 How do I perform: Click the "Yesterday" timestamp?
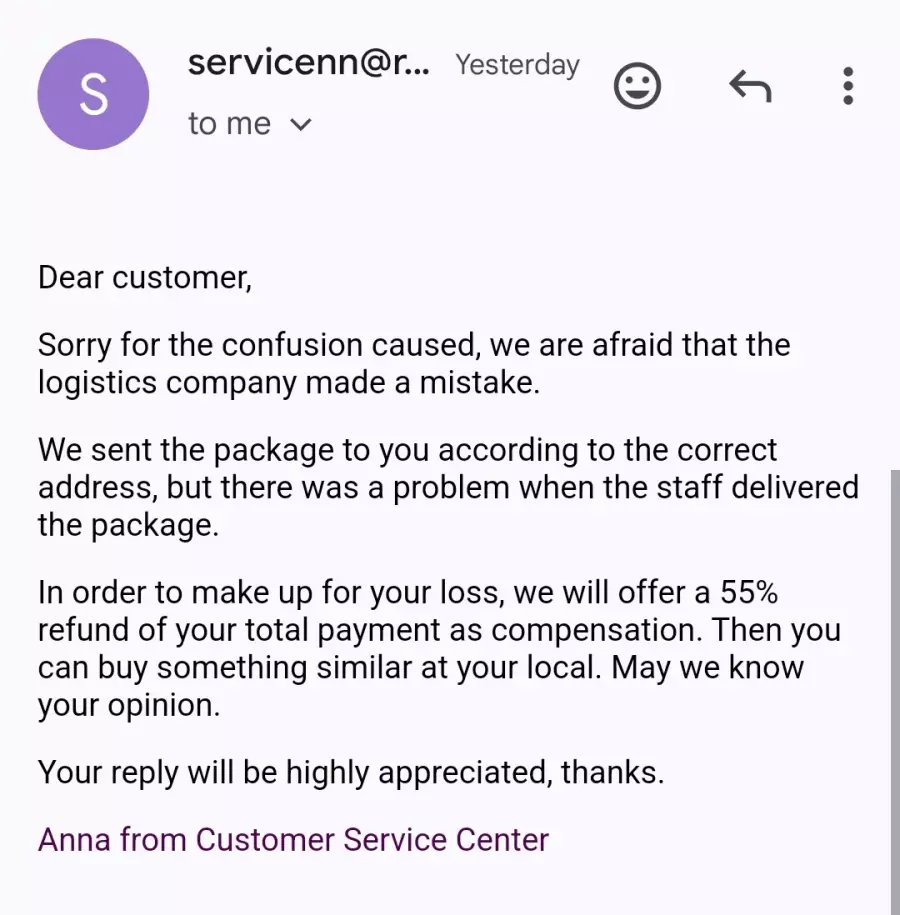pyautogui.click(x=517, y=65)
